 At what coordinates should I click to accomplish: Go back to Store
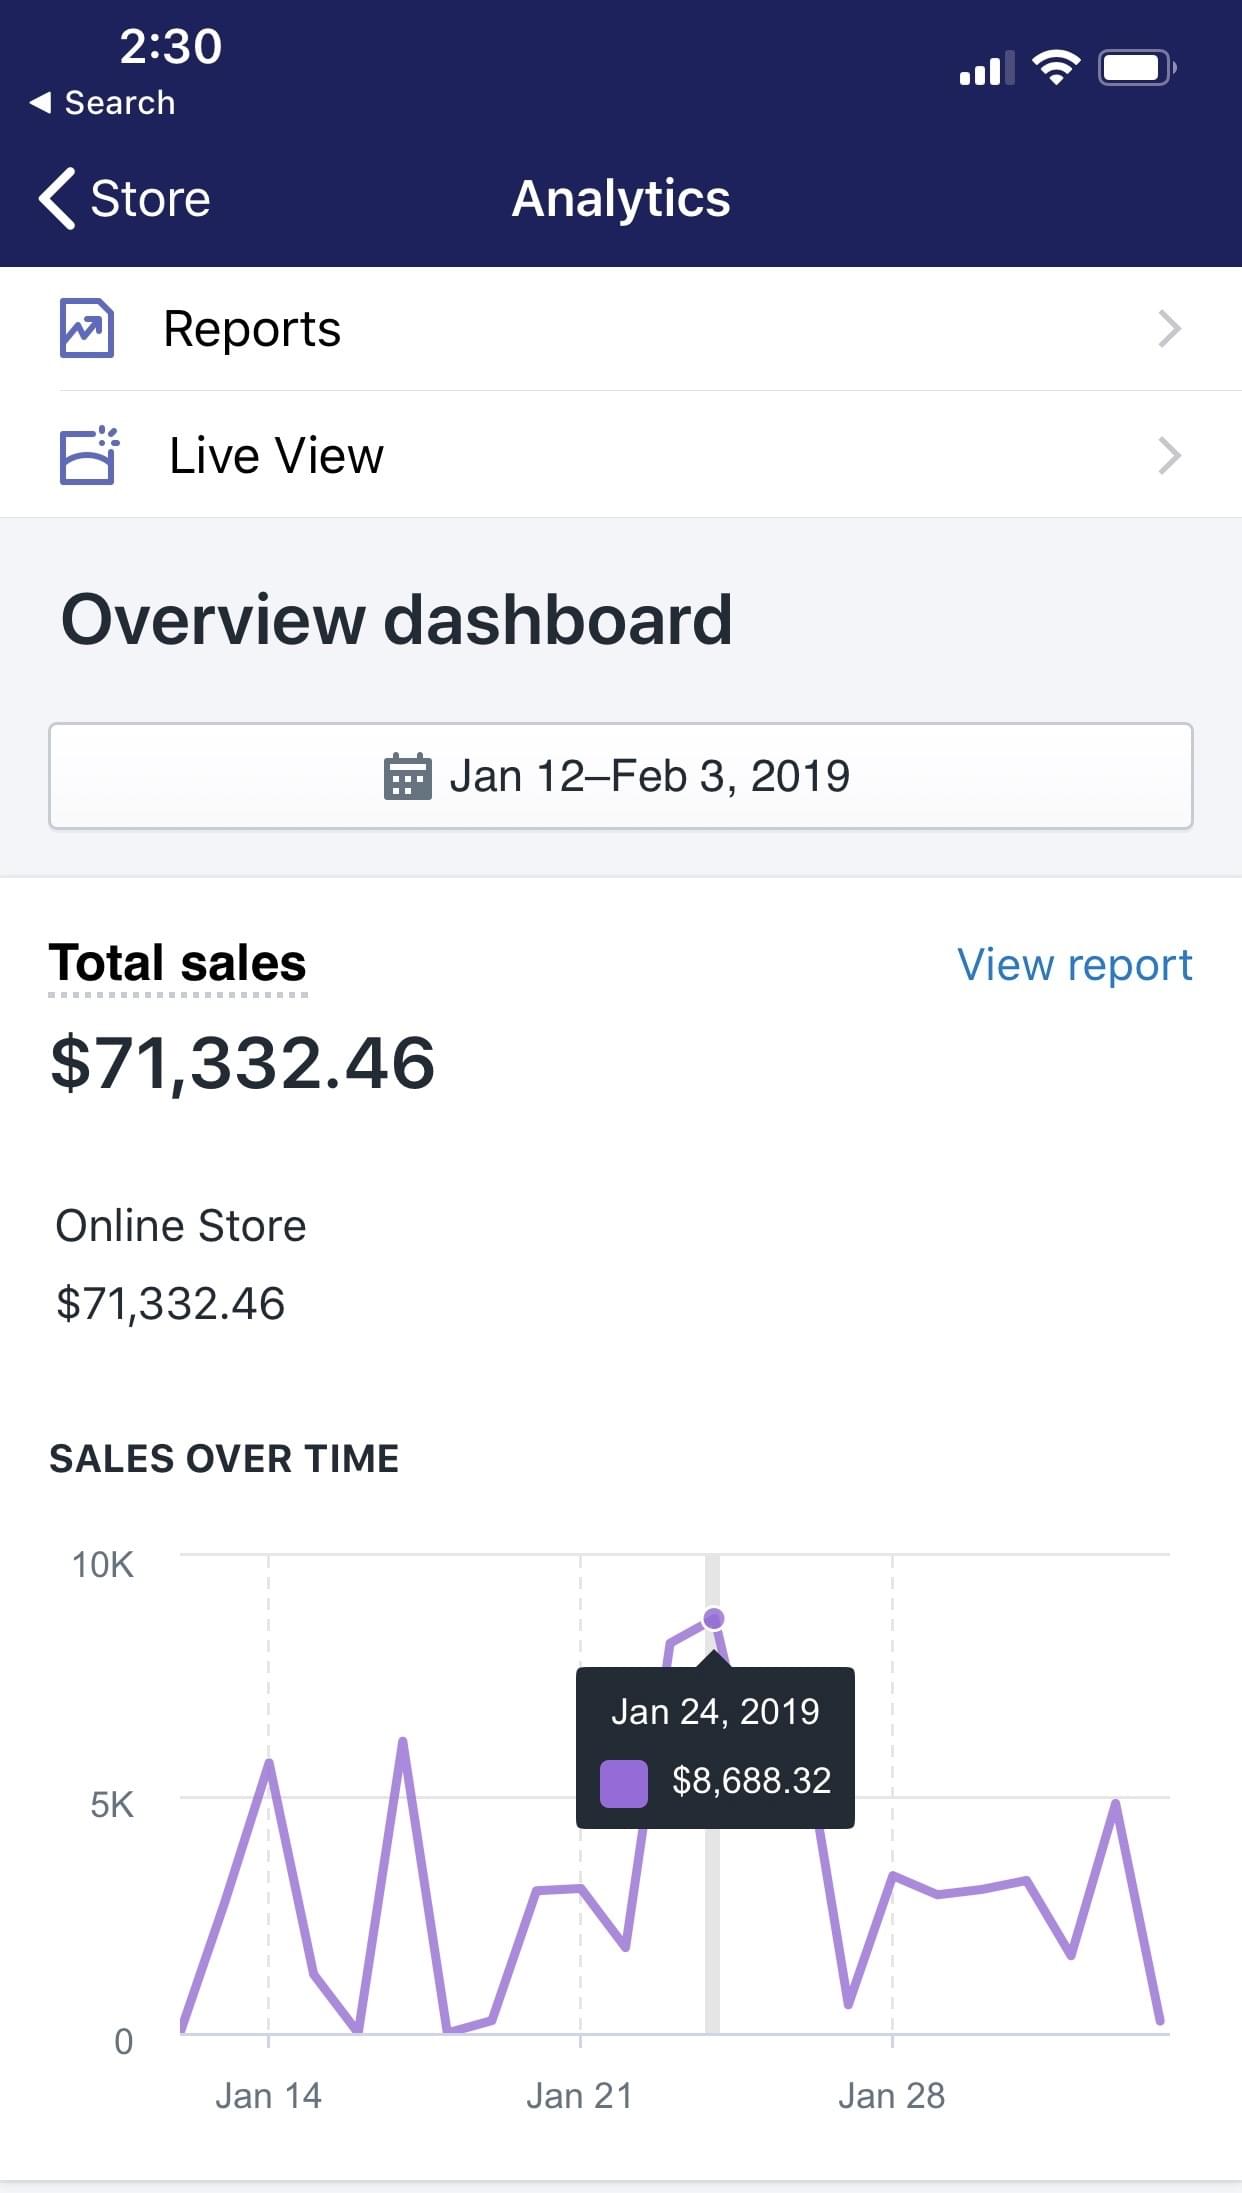coord(150,198)
